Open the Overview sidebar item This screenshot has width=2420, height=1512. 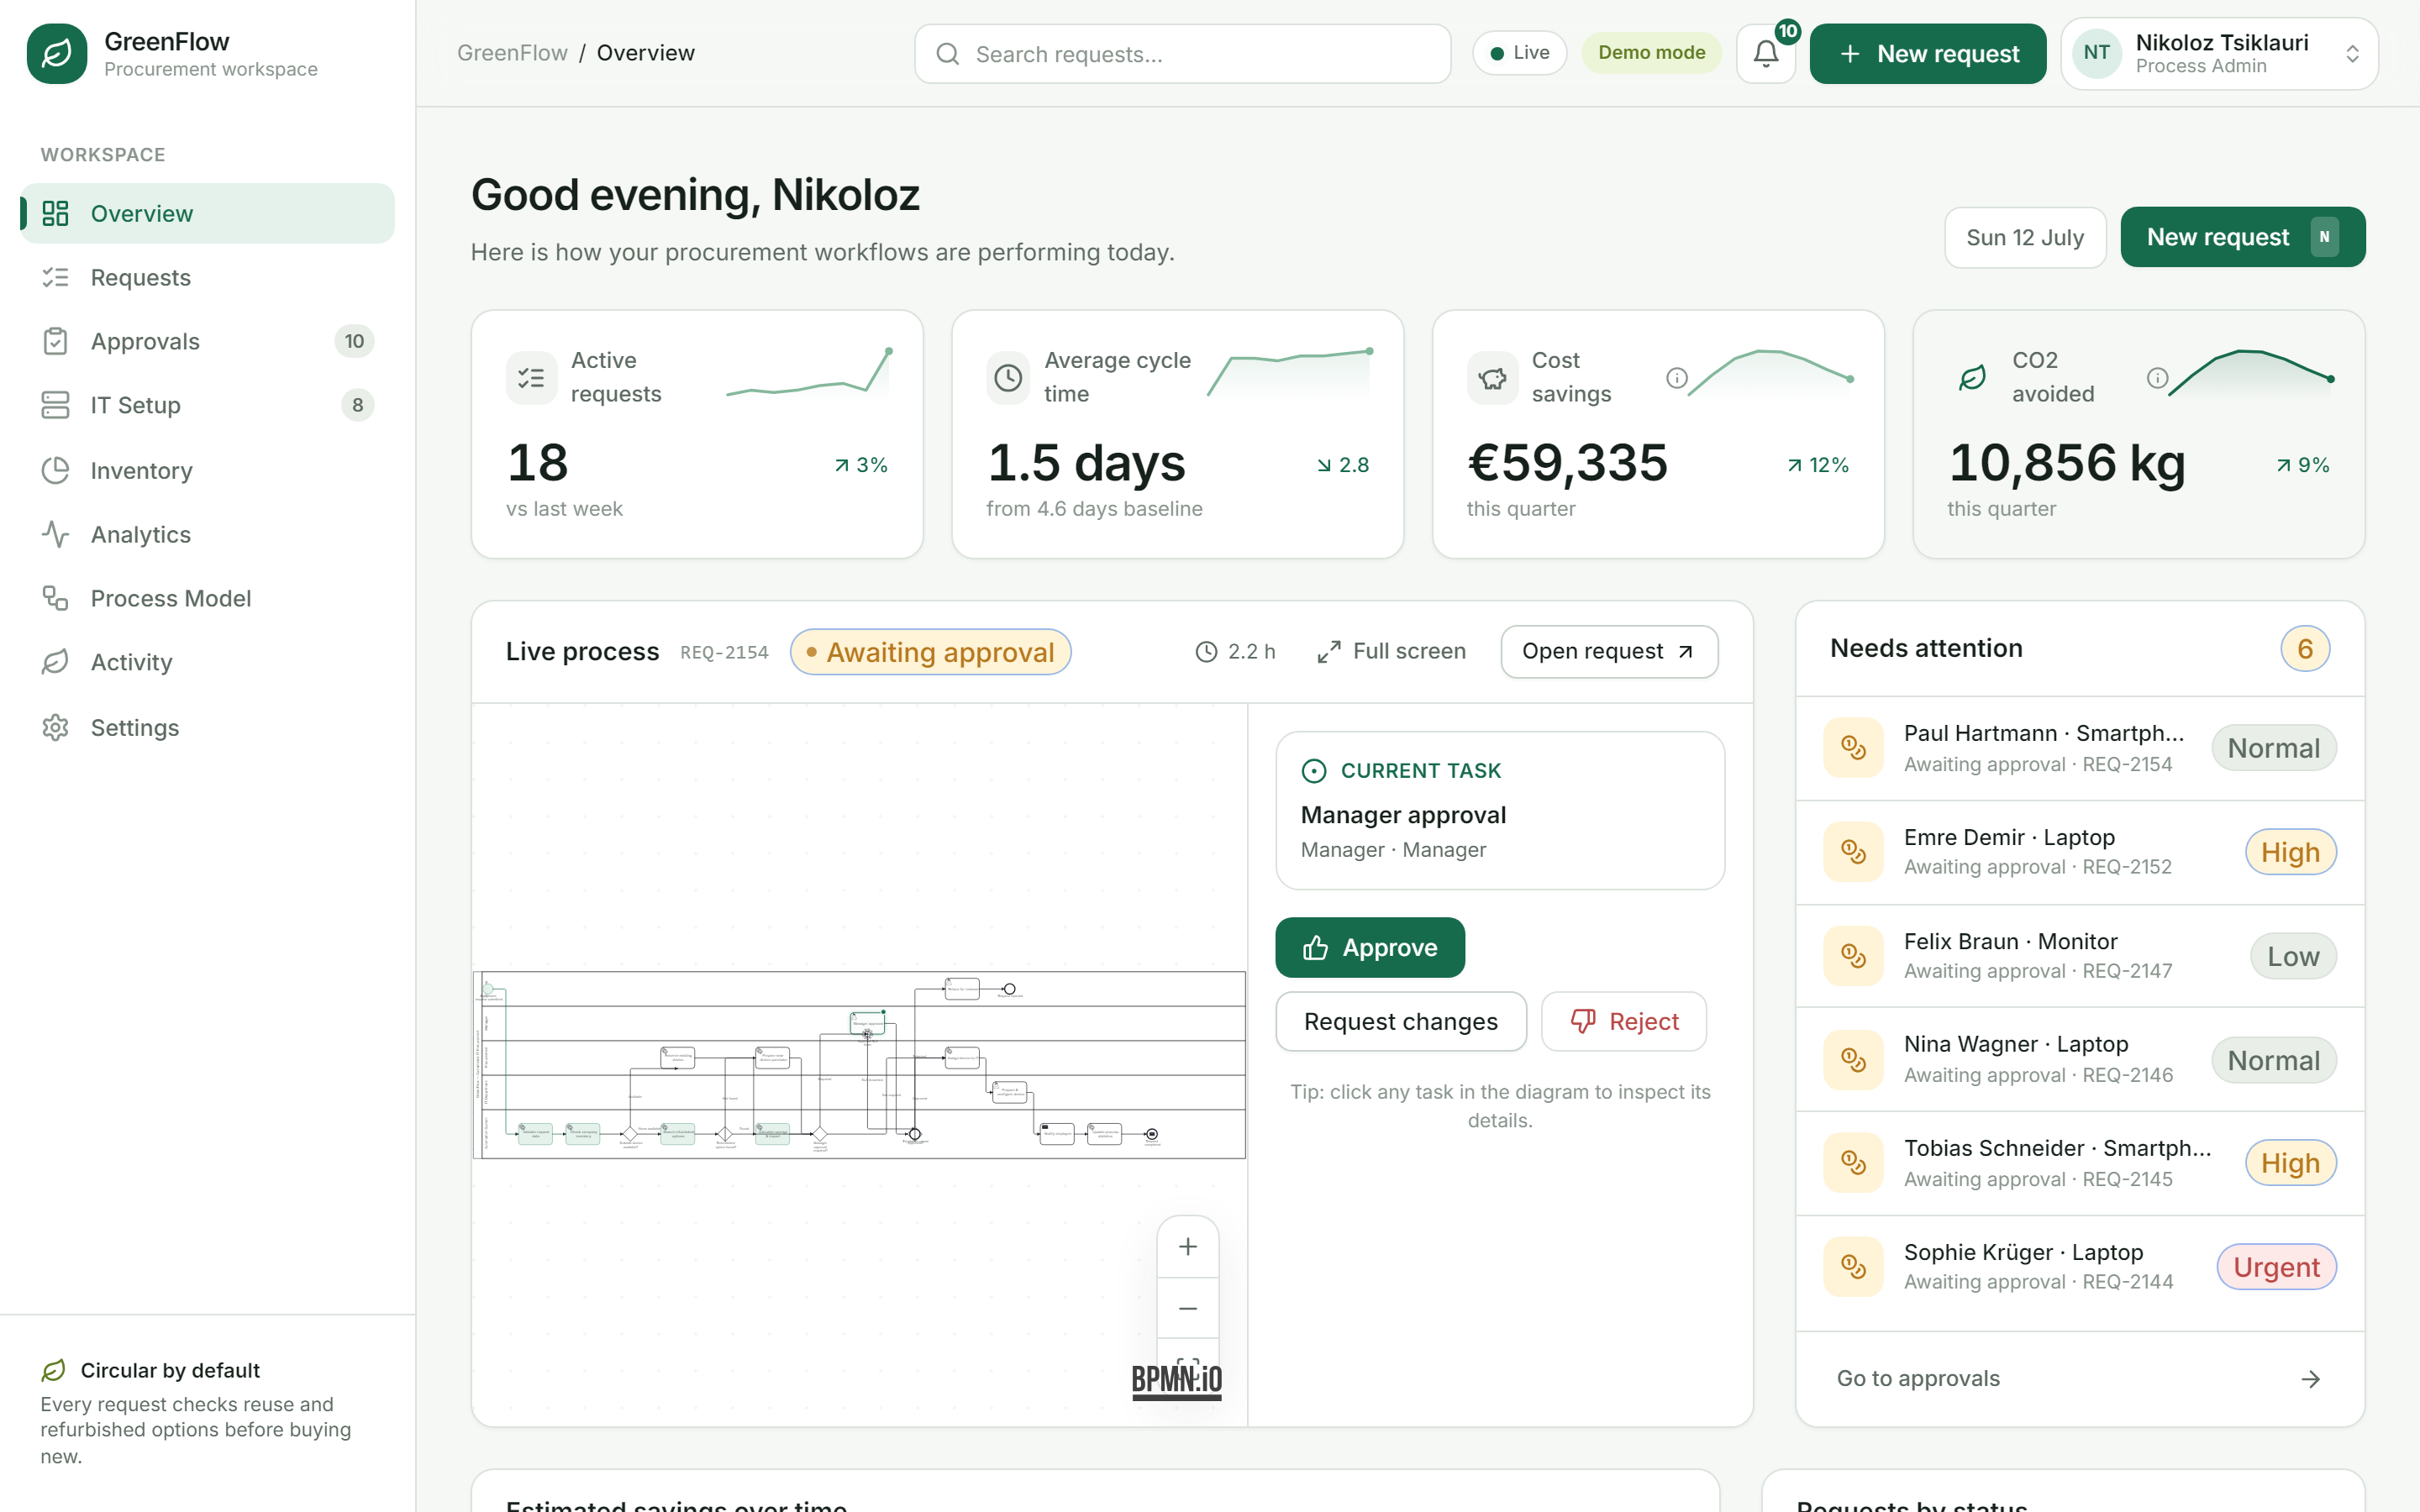pyautogui.click(x=208, y=213)
